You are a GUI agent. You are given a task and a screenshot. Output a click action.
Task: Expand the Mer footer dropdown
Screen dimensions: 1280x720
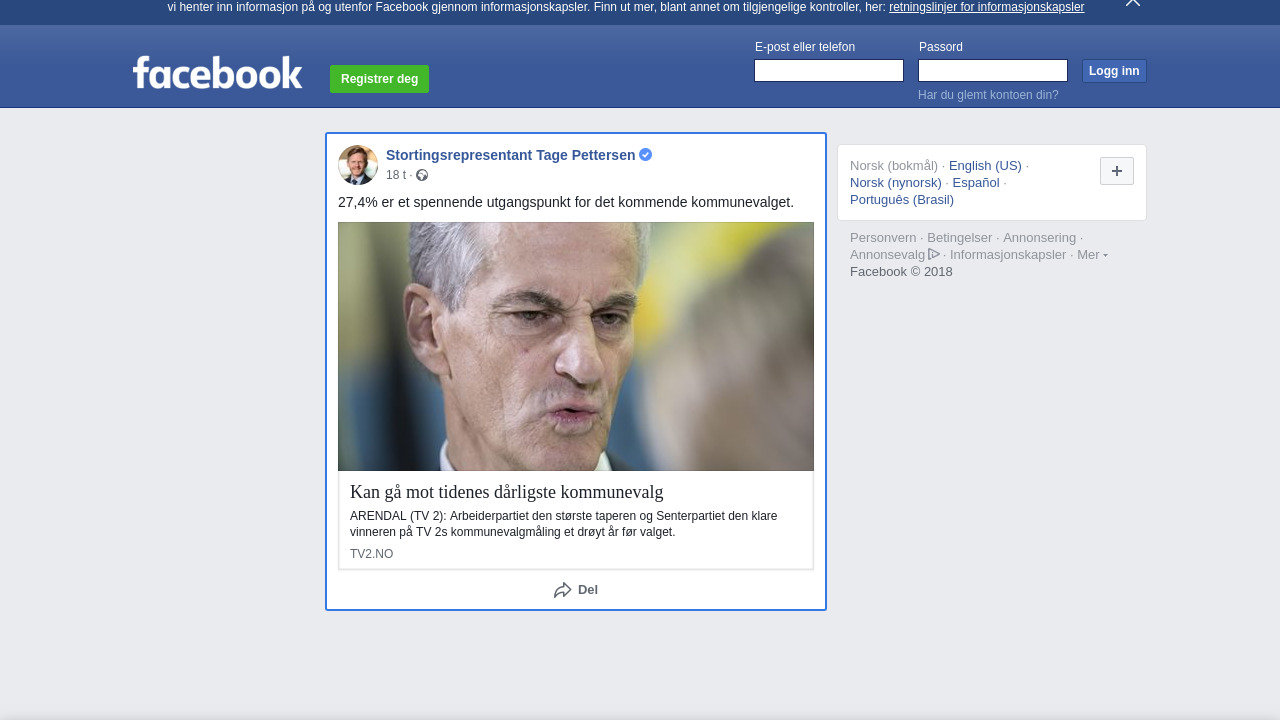click(x=1092, y=255)
